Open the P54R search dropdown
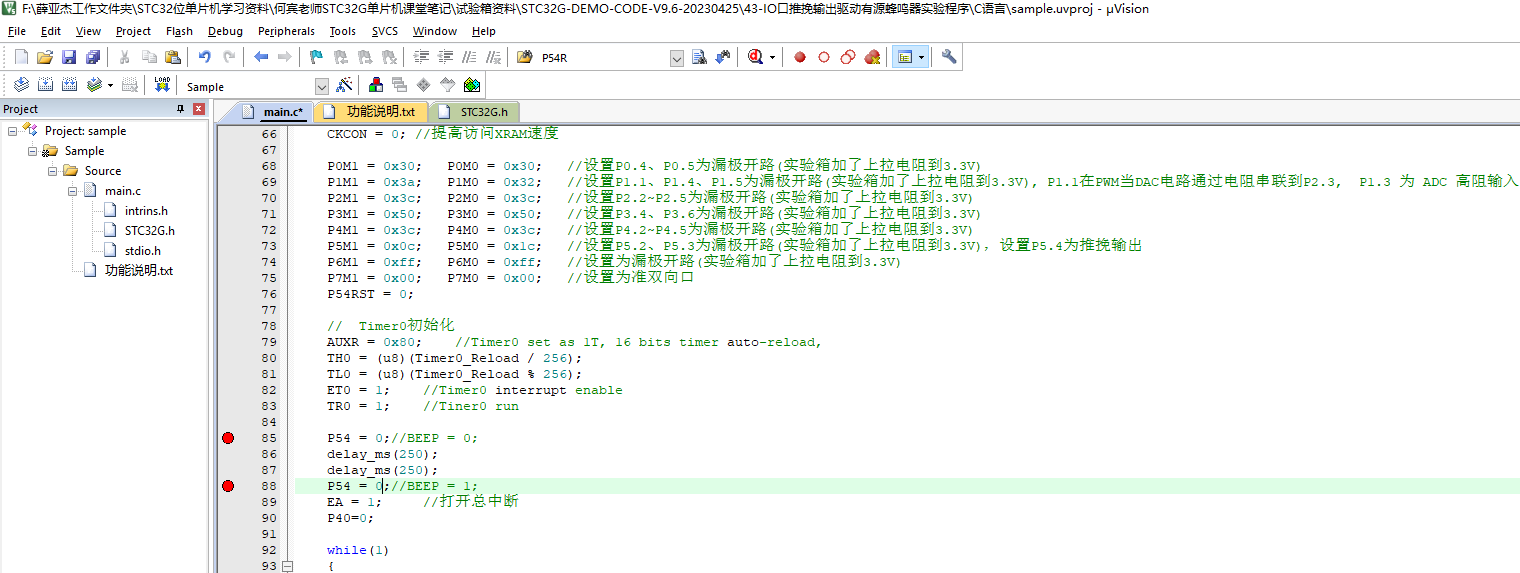1520x573 pixels. 677,58
